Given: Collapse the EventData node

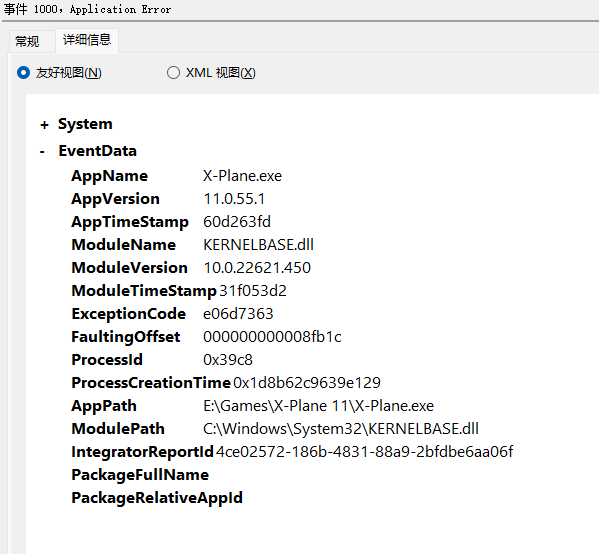Looking at the screenshot, I should [x=42, y=152].
